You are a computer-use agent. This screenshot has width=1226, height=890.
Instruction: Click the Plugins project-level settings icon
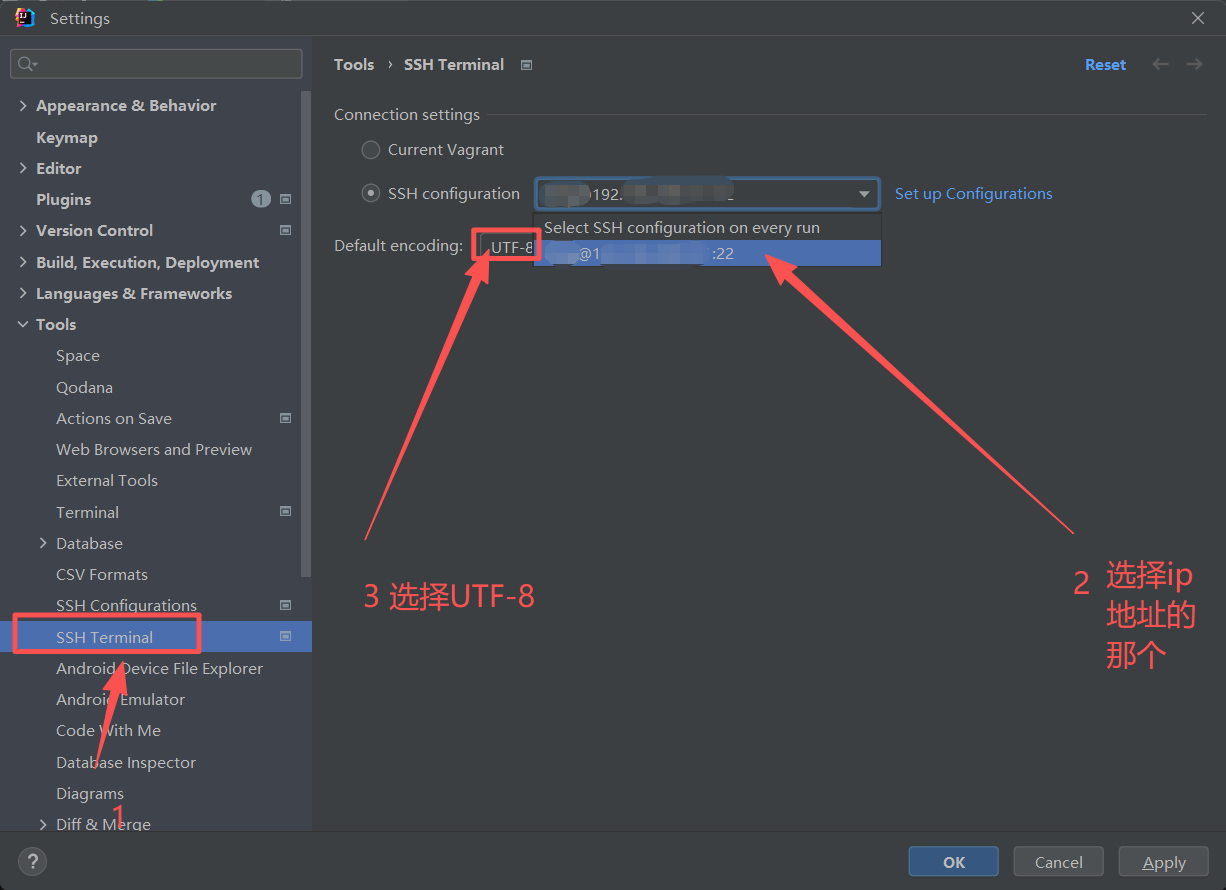click(285, 199)
